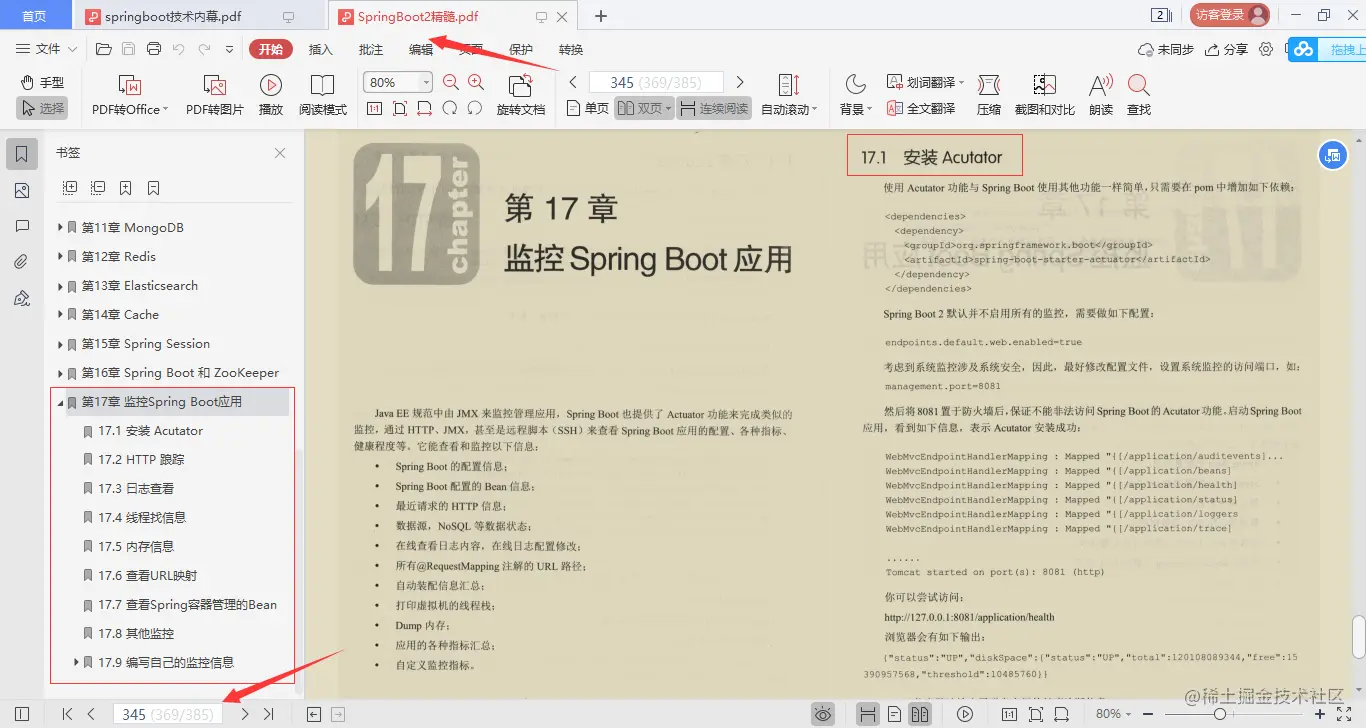Viewport: 1366px width, 728px height.
Task: Collapse 第17章 监控Spring Boot应用 bookmark
Action: [61, 402]
